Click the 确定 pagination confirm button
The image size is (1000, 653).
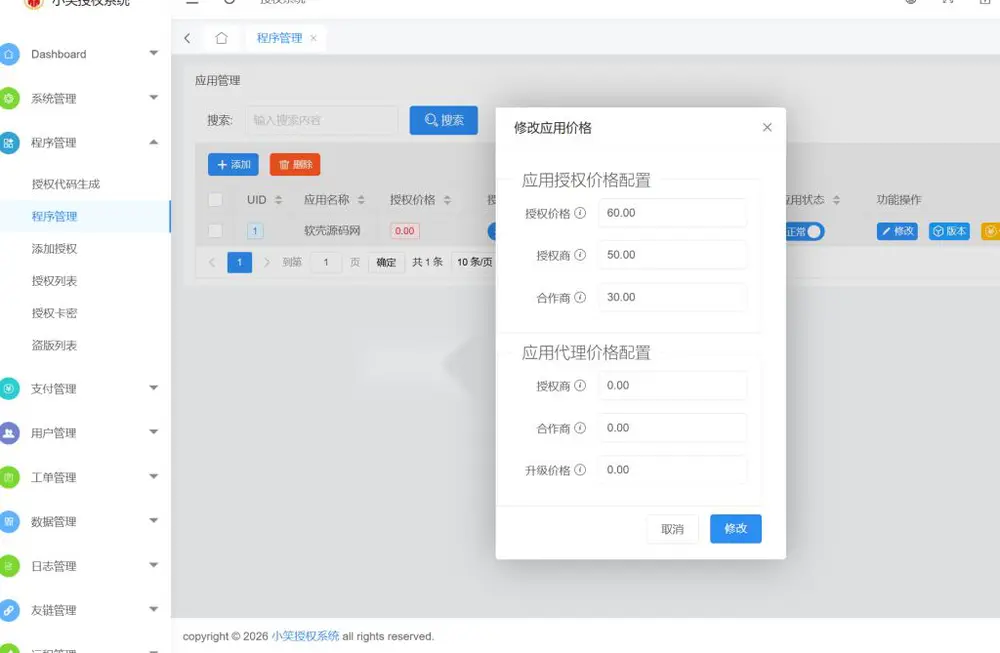tap(386, 262)
